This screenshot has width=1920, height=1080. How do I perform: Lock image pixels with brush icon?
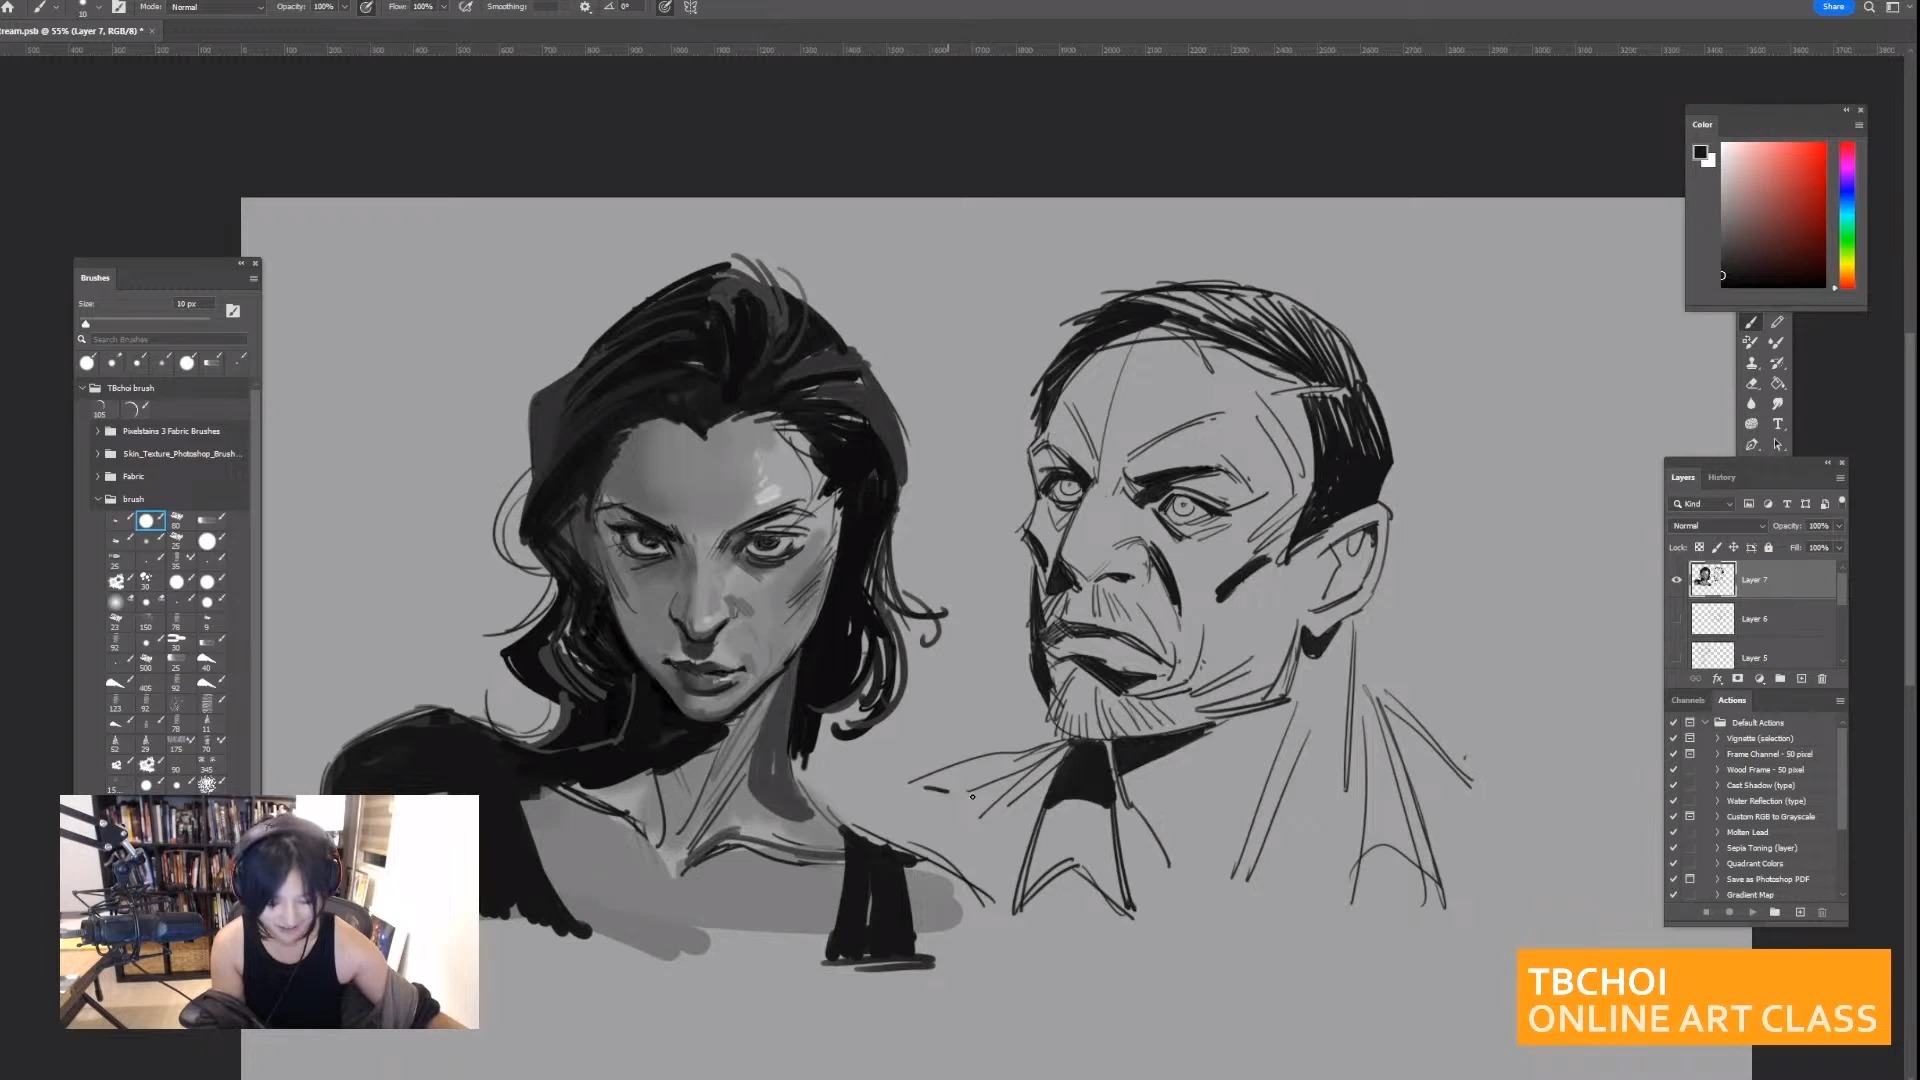click(x=1717, y=548)
